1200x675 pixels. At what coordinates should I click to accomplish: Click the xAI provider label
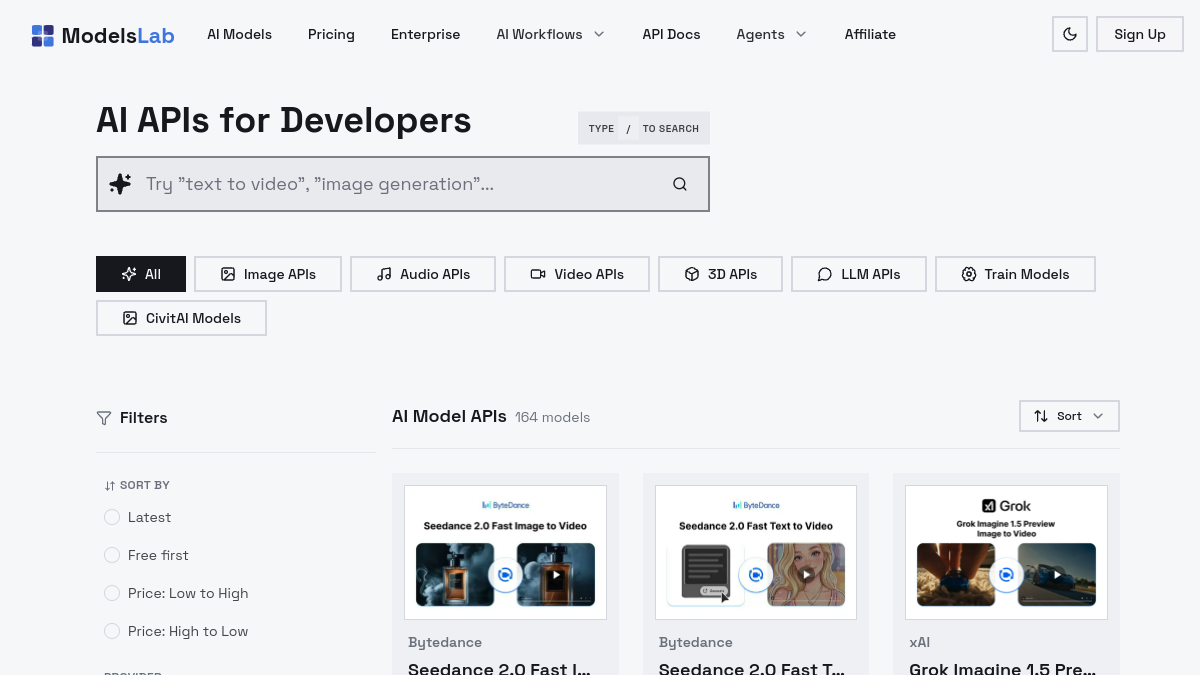(x=920, y=642)
